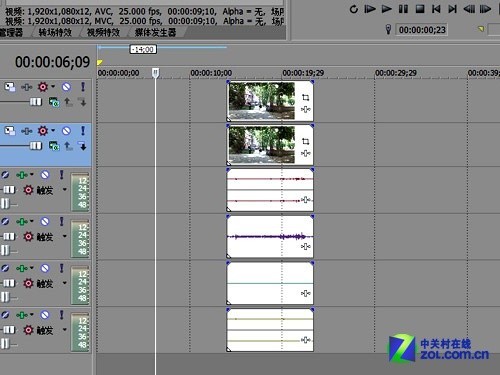The image size is (500, 375).
Task: Open automation settings on the first audio track
Action: (x=28, y=190)
